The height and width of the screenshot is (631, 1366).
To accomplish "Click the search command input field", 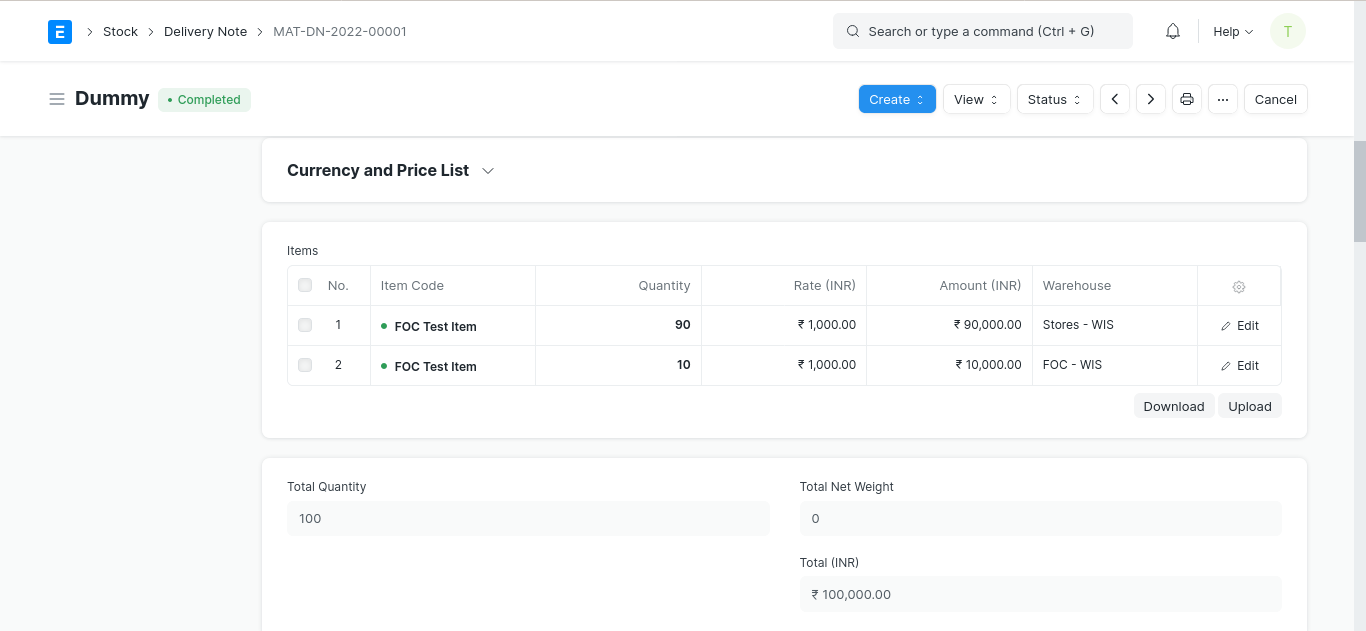I will tap(983, 32).
